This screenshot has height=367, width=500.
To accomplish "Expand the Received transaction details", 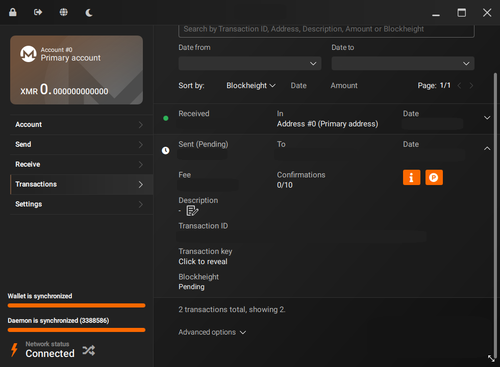I will pos(487,118).
